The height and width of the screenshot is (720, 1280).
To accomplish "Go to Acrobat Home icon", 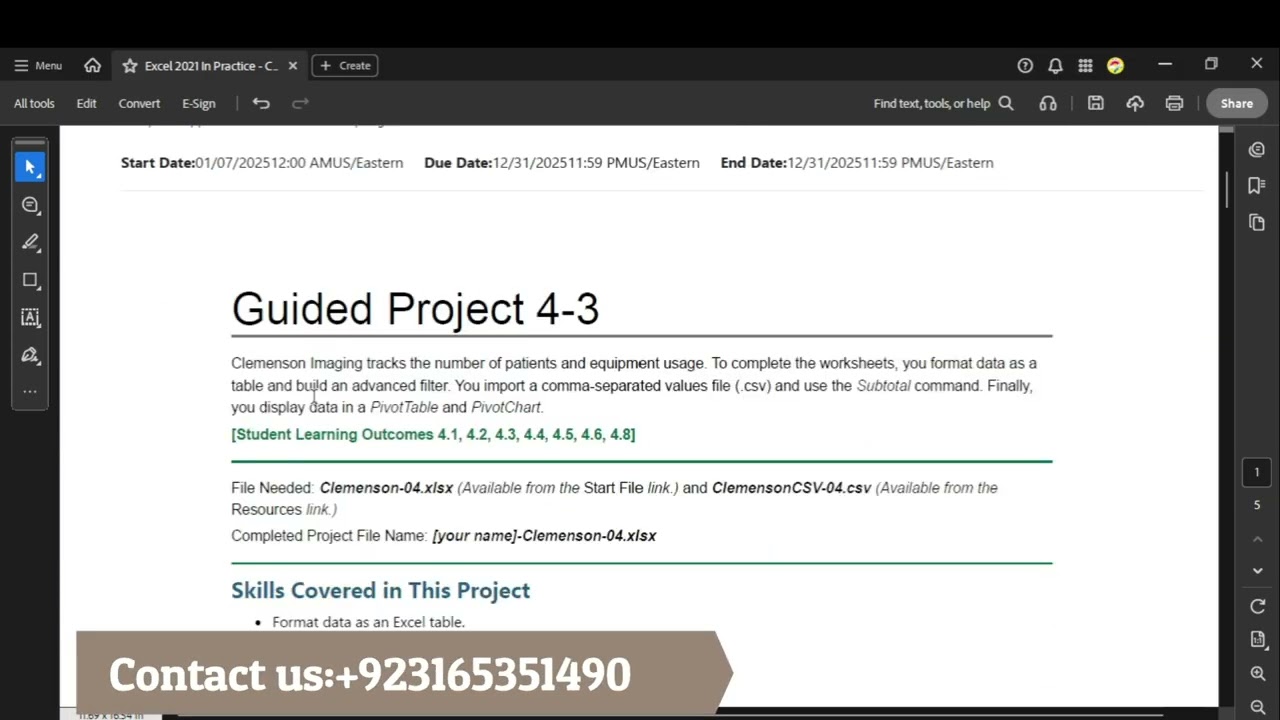I will point(93,65).
